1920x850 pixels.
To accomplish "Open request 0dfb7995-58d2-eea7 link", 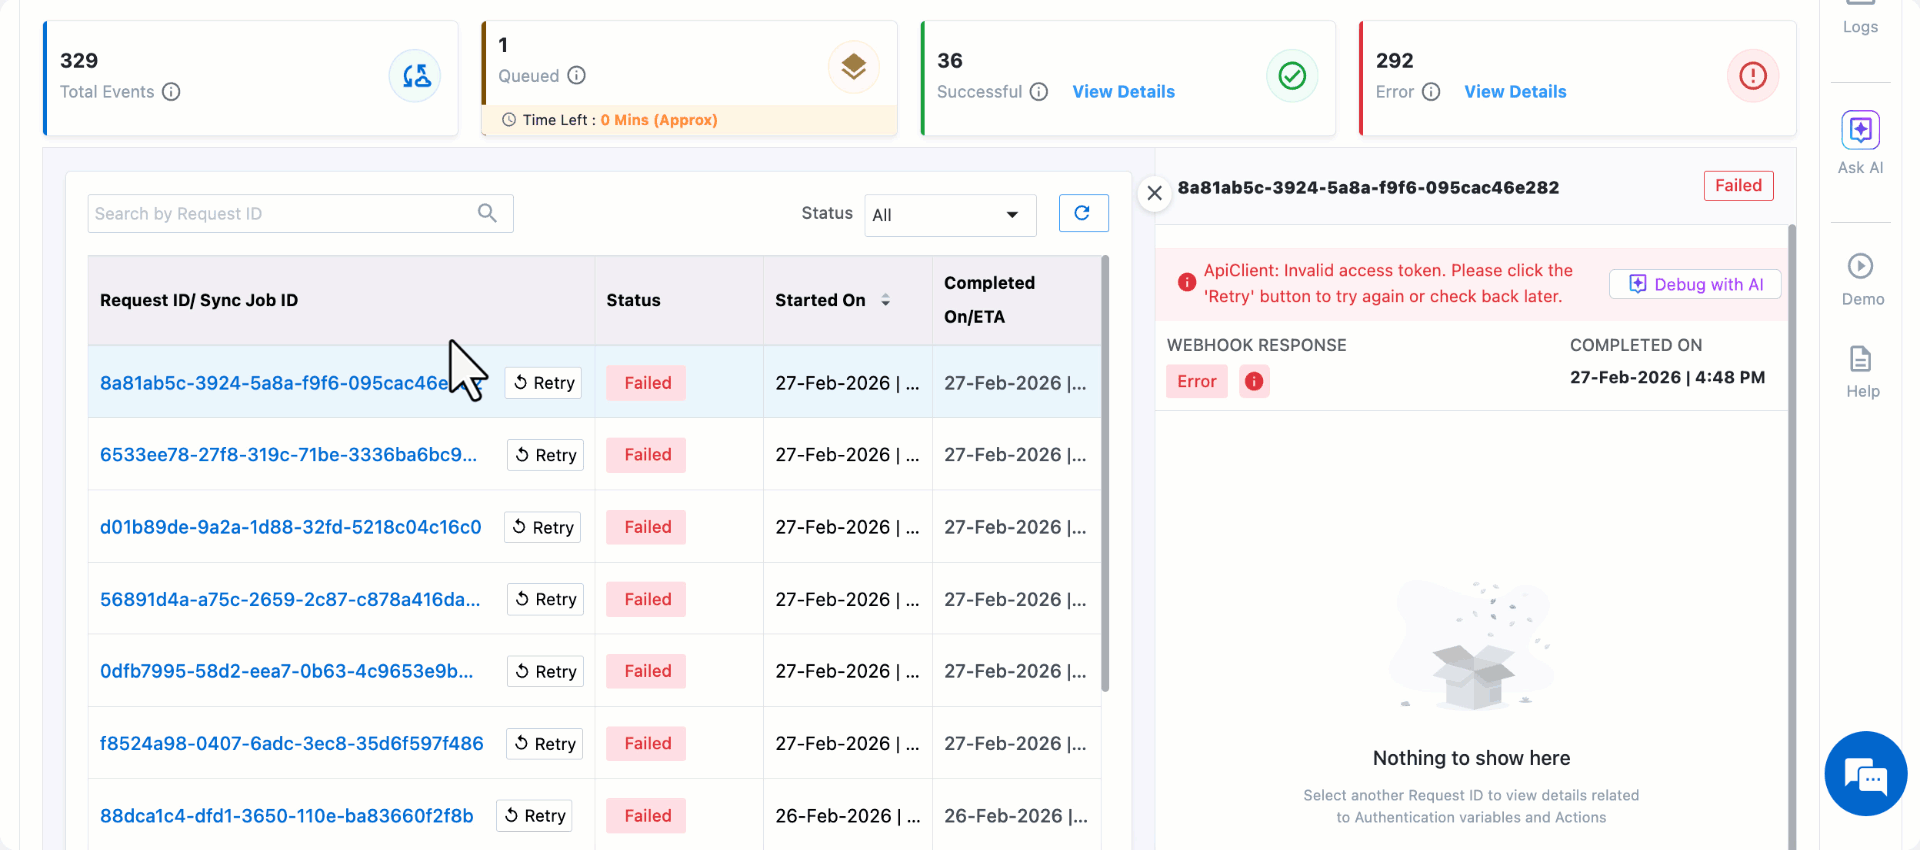I will point(286,671).
